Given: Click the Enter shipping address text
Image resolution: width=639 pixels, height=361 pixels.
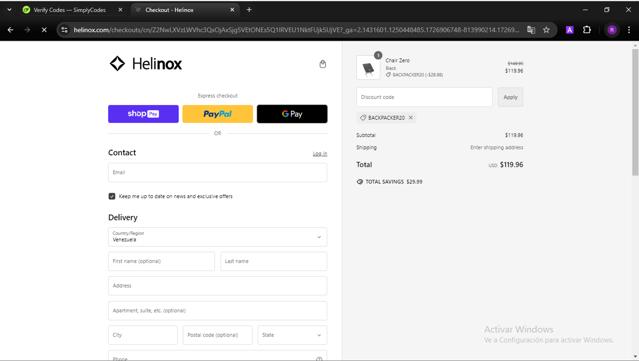Looking at the screenshot, I should [497, 147].
